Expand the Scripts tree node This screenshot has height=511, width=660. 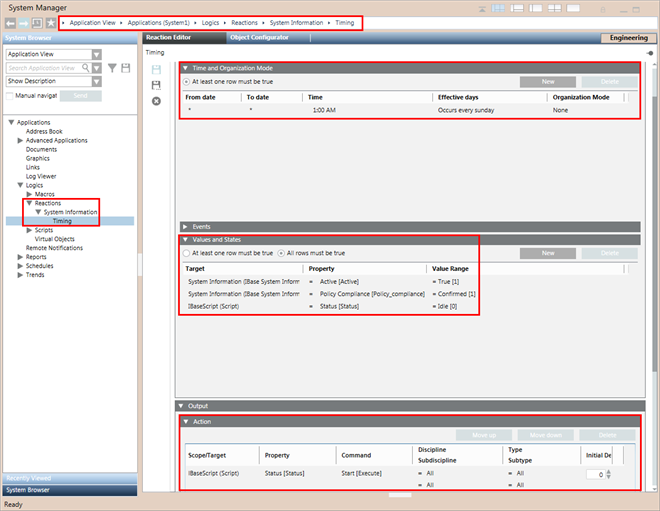pyautogui.click(x=29, y=230)
